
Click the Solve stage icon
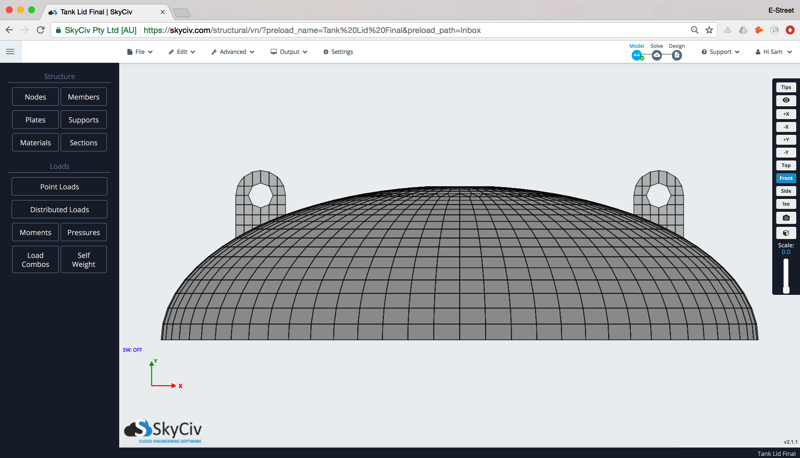tap(657, 55)
